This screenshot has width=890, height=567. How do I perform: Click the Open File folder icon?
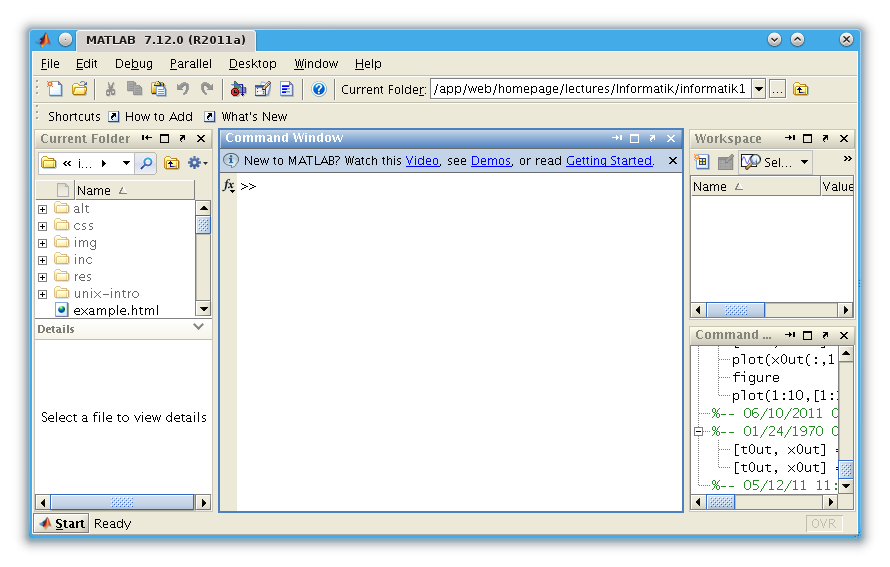79,89
